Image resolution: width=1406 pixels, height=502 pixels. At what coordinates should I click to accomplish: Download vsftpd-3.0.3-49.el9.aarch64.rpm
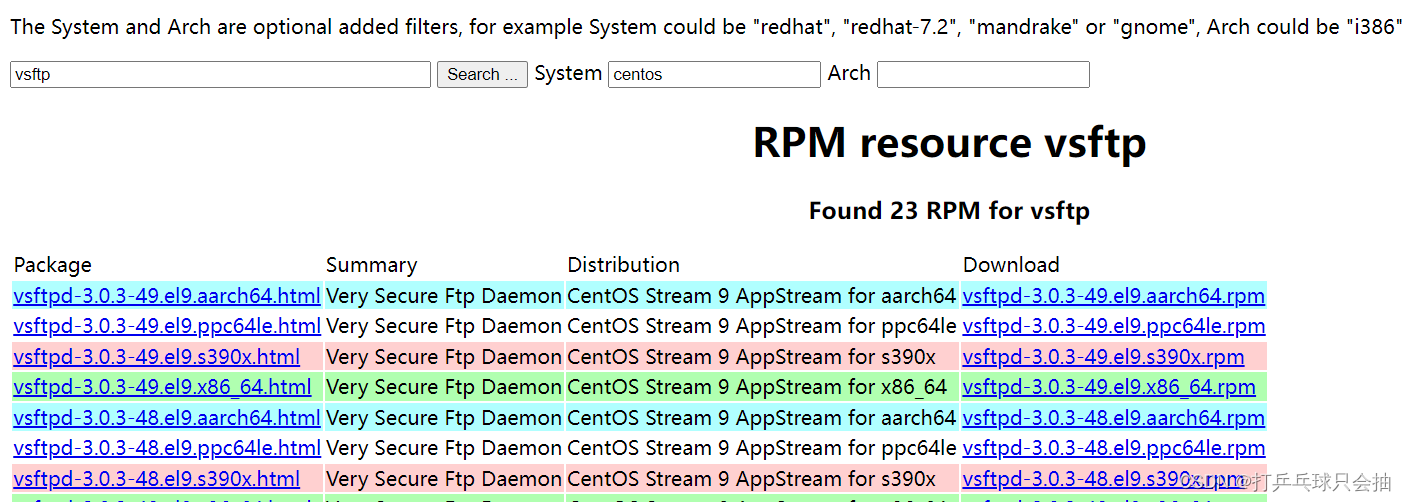(1114, 296)
